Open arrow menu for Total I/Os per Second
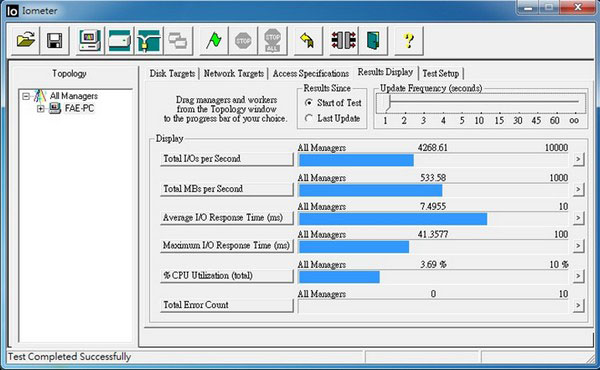Screen dimensions: 600x370 [578, 158]
